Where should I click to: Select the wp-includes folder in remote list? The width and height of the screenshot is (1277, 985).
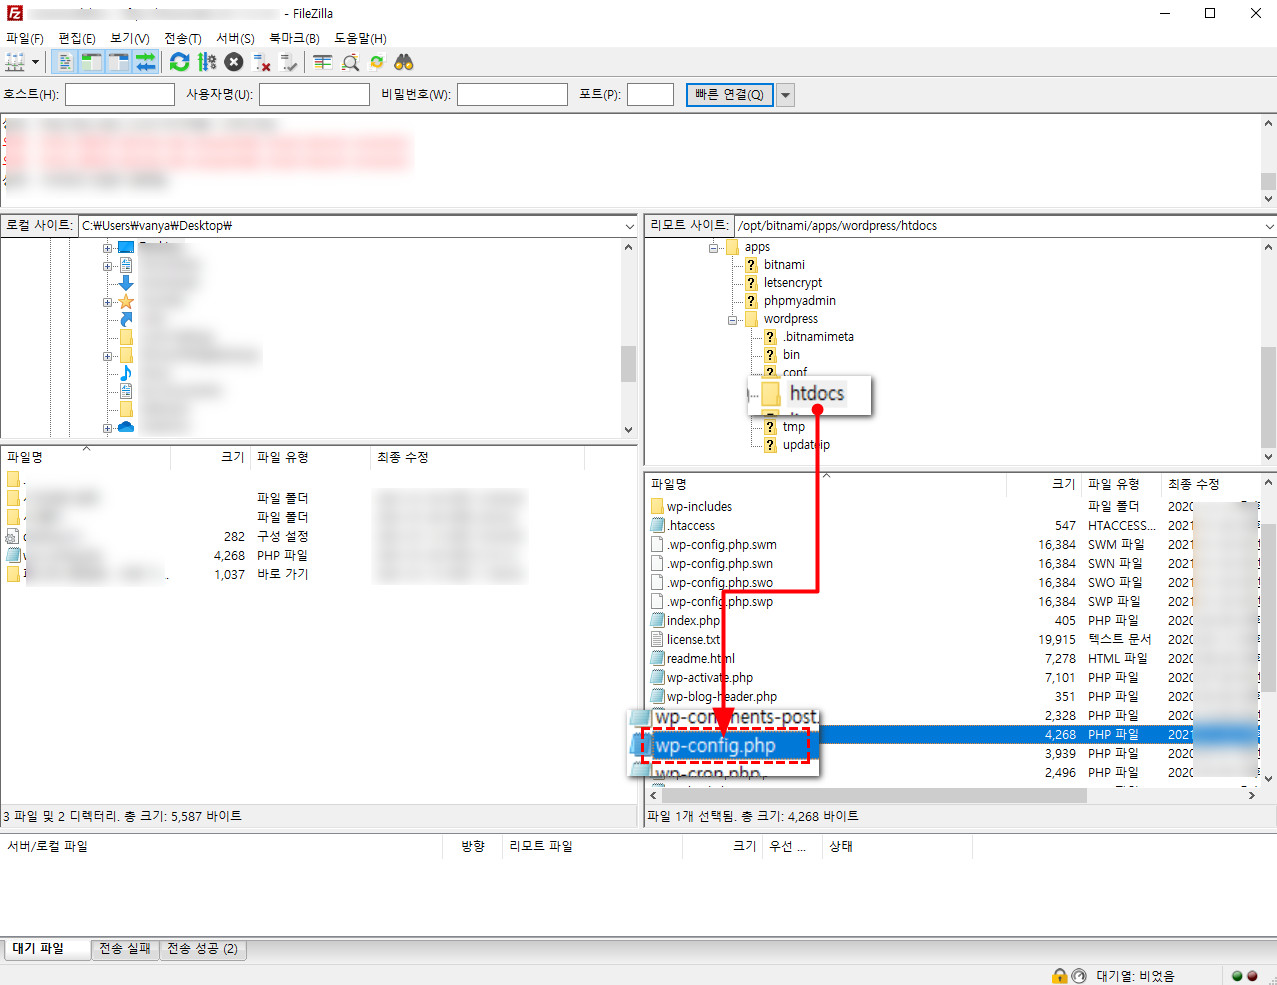point(699,507)
